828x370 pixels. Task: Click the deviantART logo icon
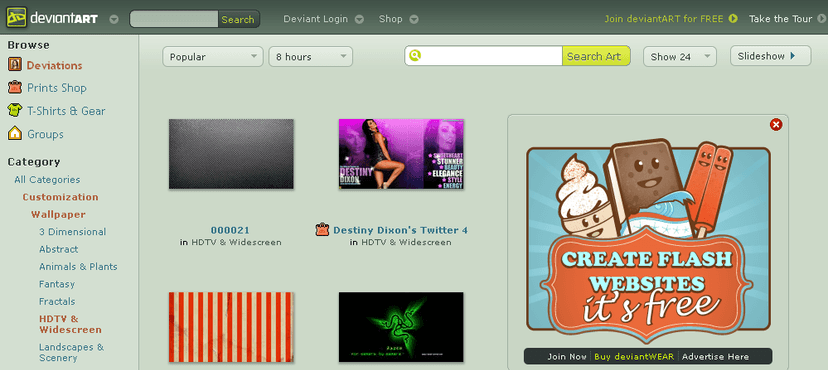pyautogui.click(x=16, y=18)
